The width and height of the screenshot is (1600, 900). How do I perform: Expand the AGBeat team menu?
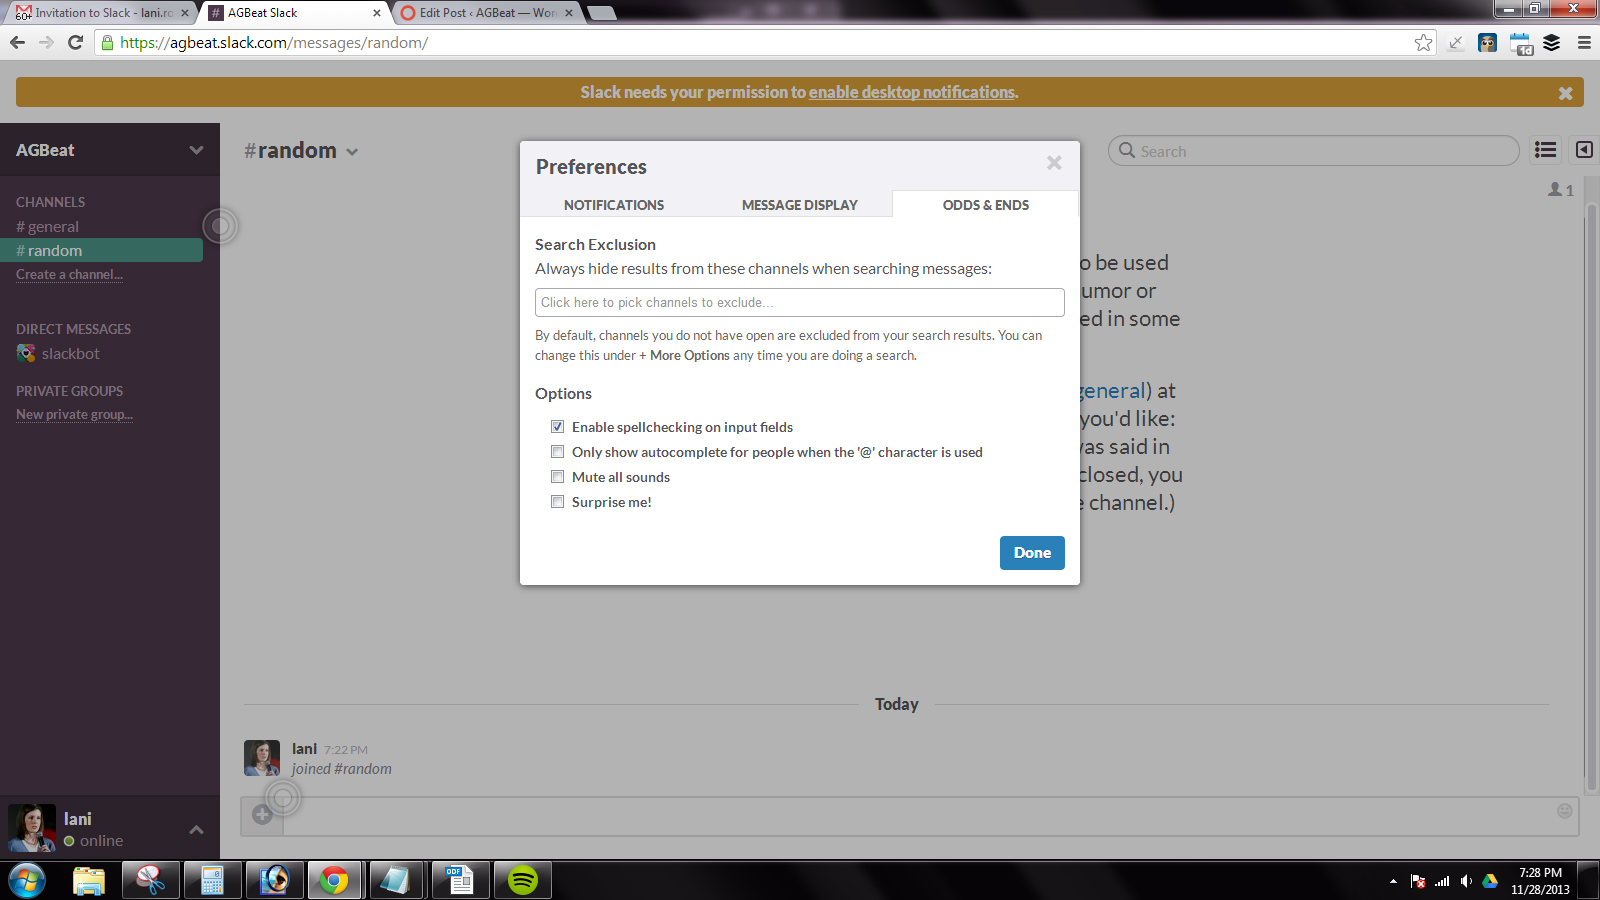(x=196, y=150)
